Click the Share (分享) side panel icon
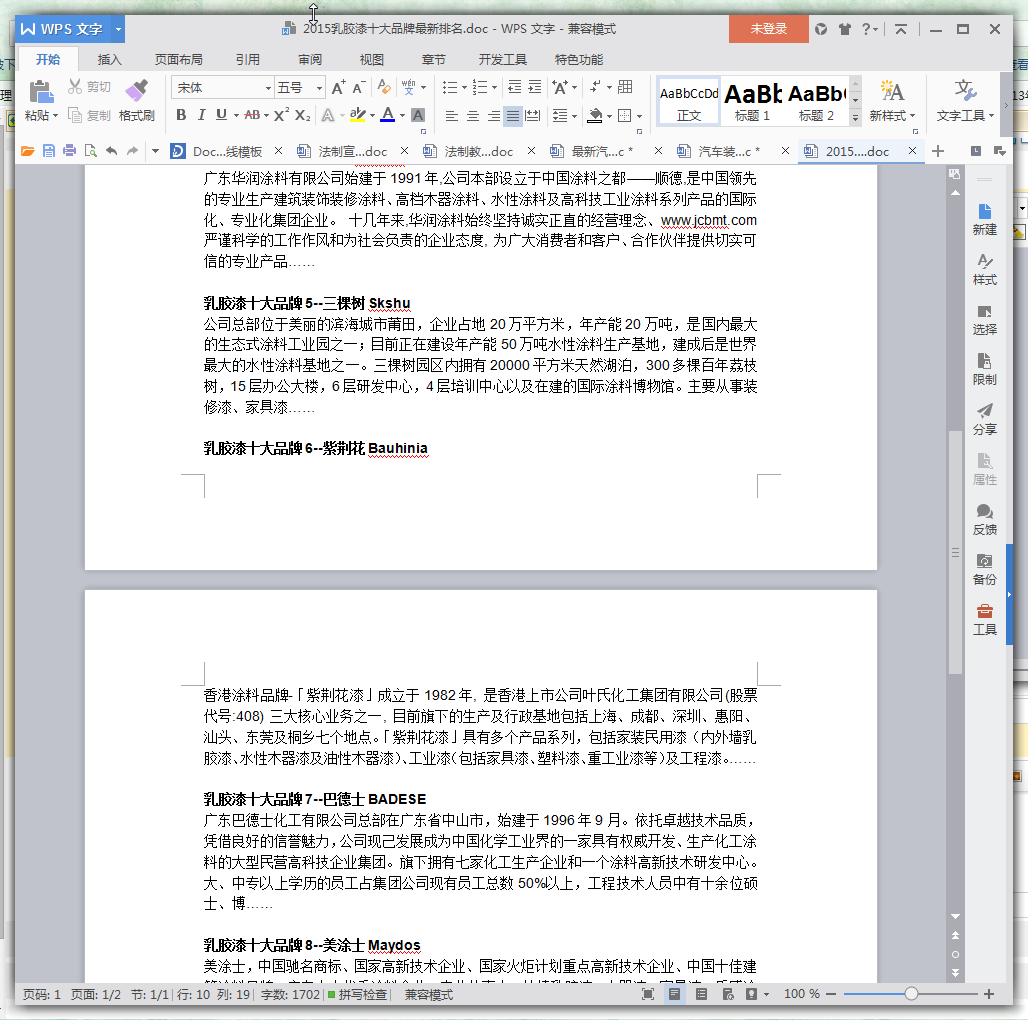 tap(985, 411)
